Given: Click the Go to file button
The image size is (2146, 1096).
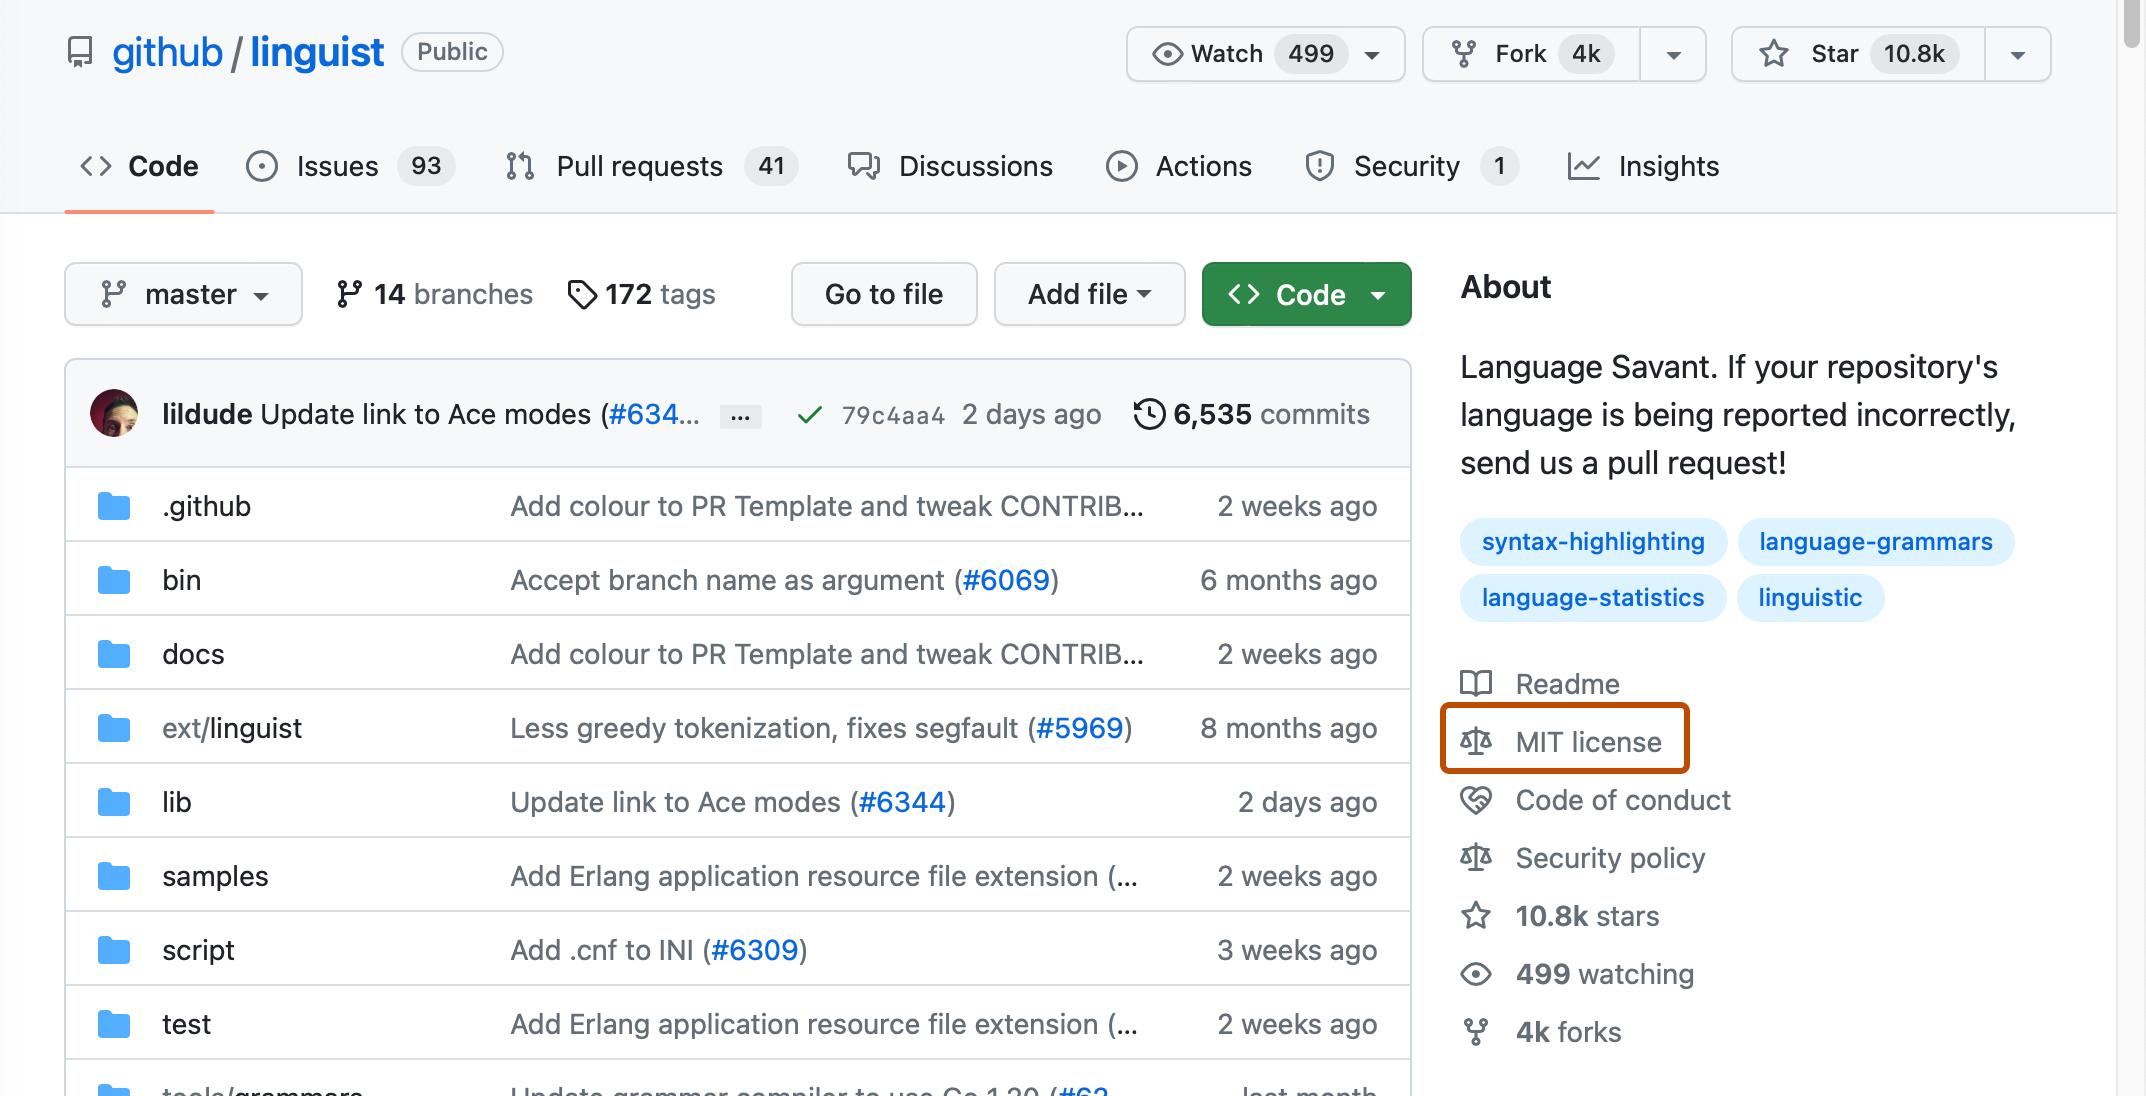Looking at the screenshot, I should (884, 294).
